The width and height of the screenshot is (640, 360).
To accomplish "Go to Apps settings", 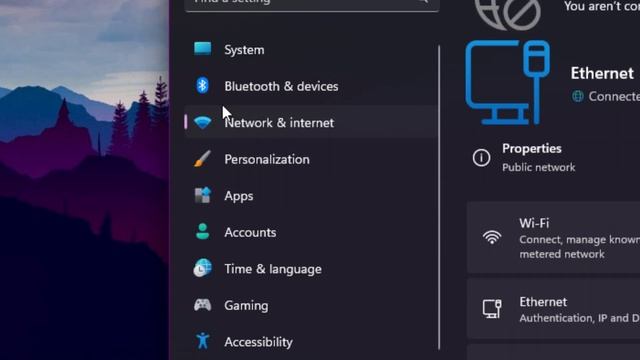I will (311, 196).
